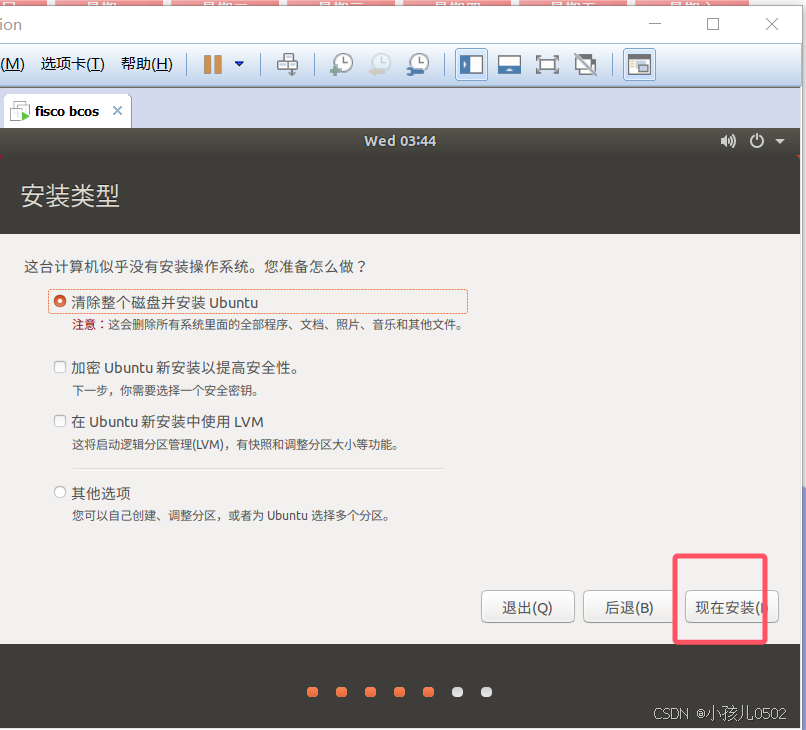Image resolution: width=806 pixels, height=730 pixels.
Task: Minimize the VMware window
Action: pyautogui.click(x=655, y=24)
